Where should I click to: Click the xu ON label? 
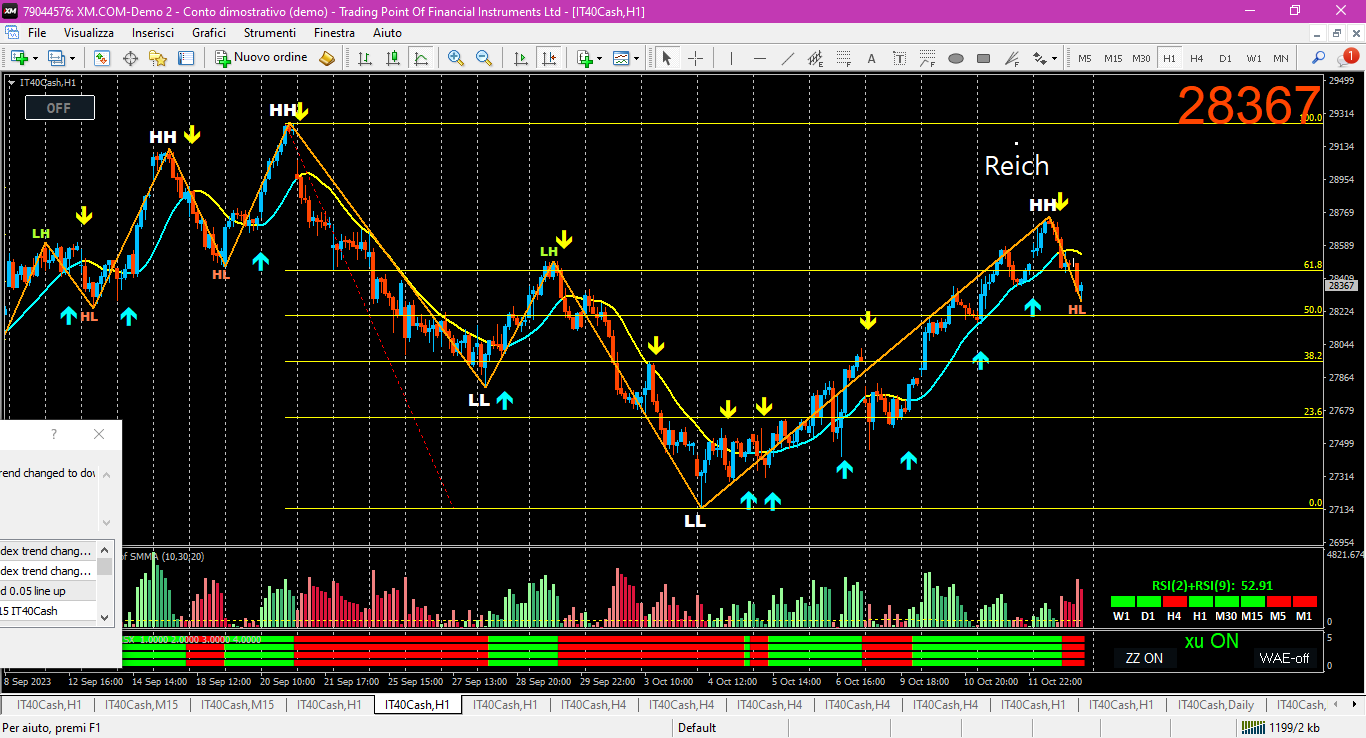point(1212,641)
